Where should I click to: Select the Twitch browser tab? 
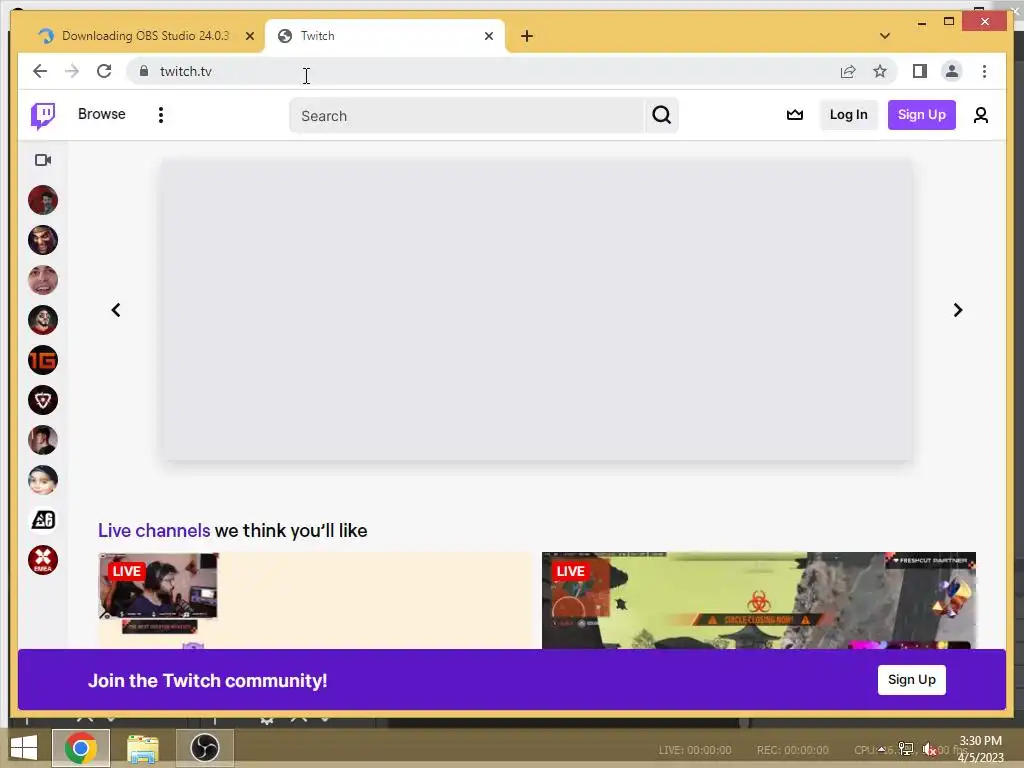click(x=384, y=36)
